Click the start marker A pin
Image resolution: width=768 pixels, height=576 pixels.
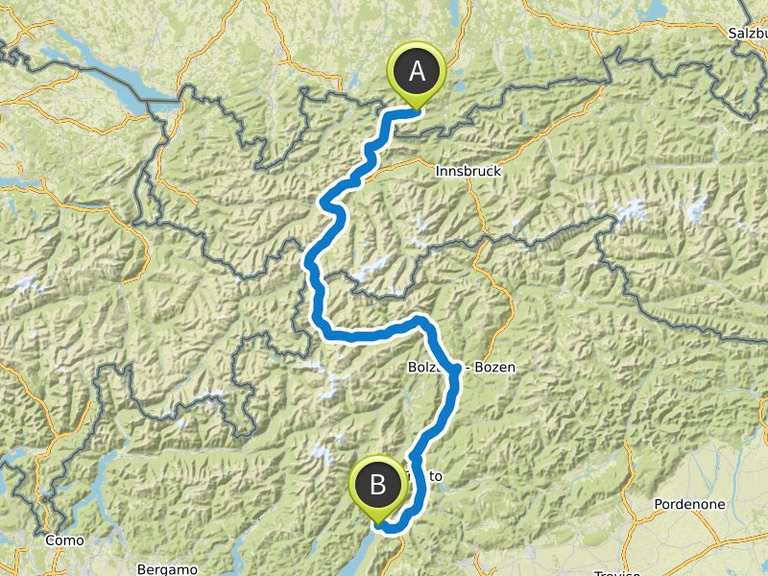(416, 73)
